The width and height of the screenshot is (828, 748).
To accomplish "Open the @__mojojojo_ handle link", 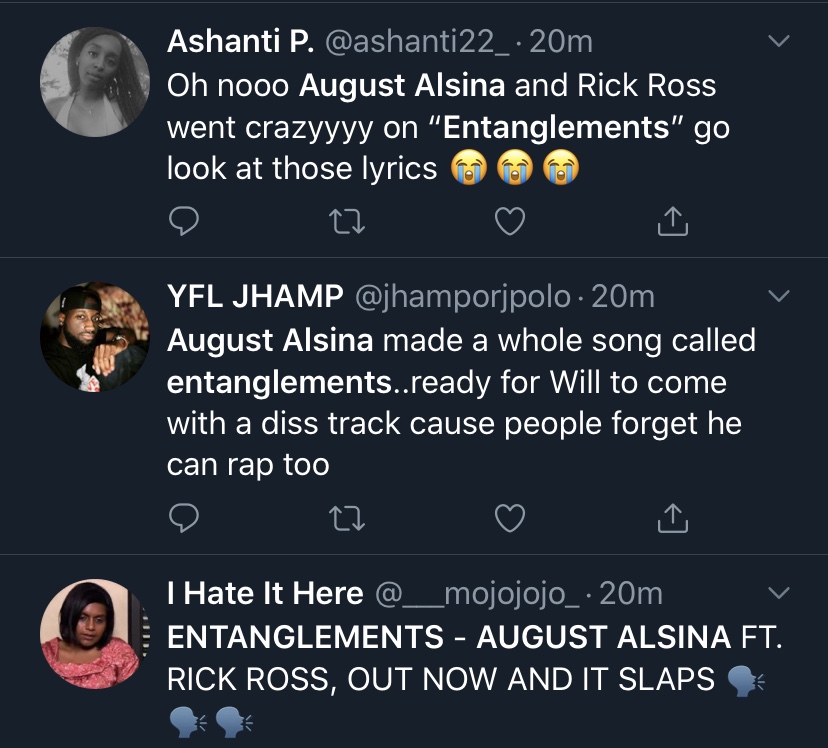I will (x=477, y=594).
